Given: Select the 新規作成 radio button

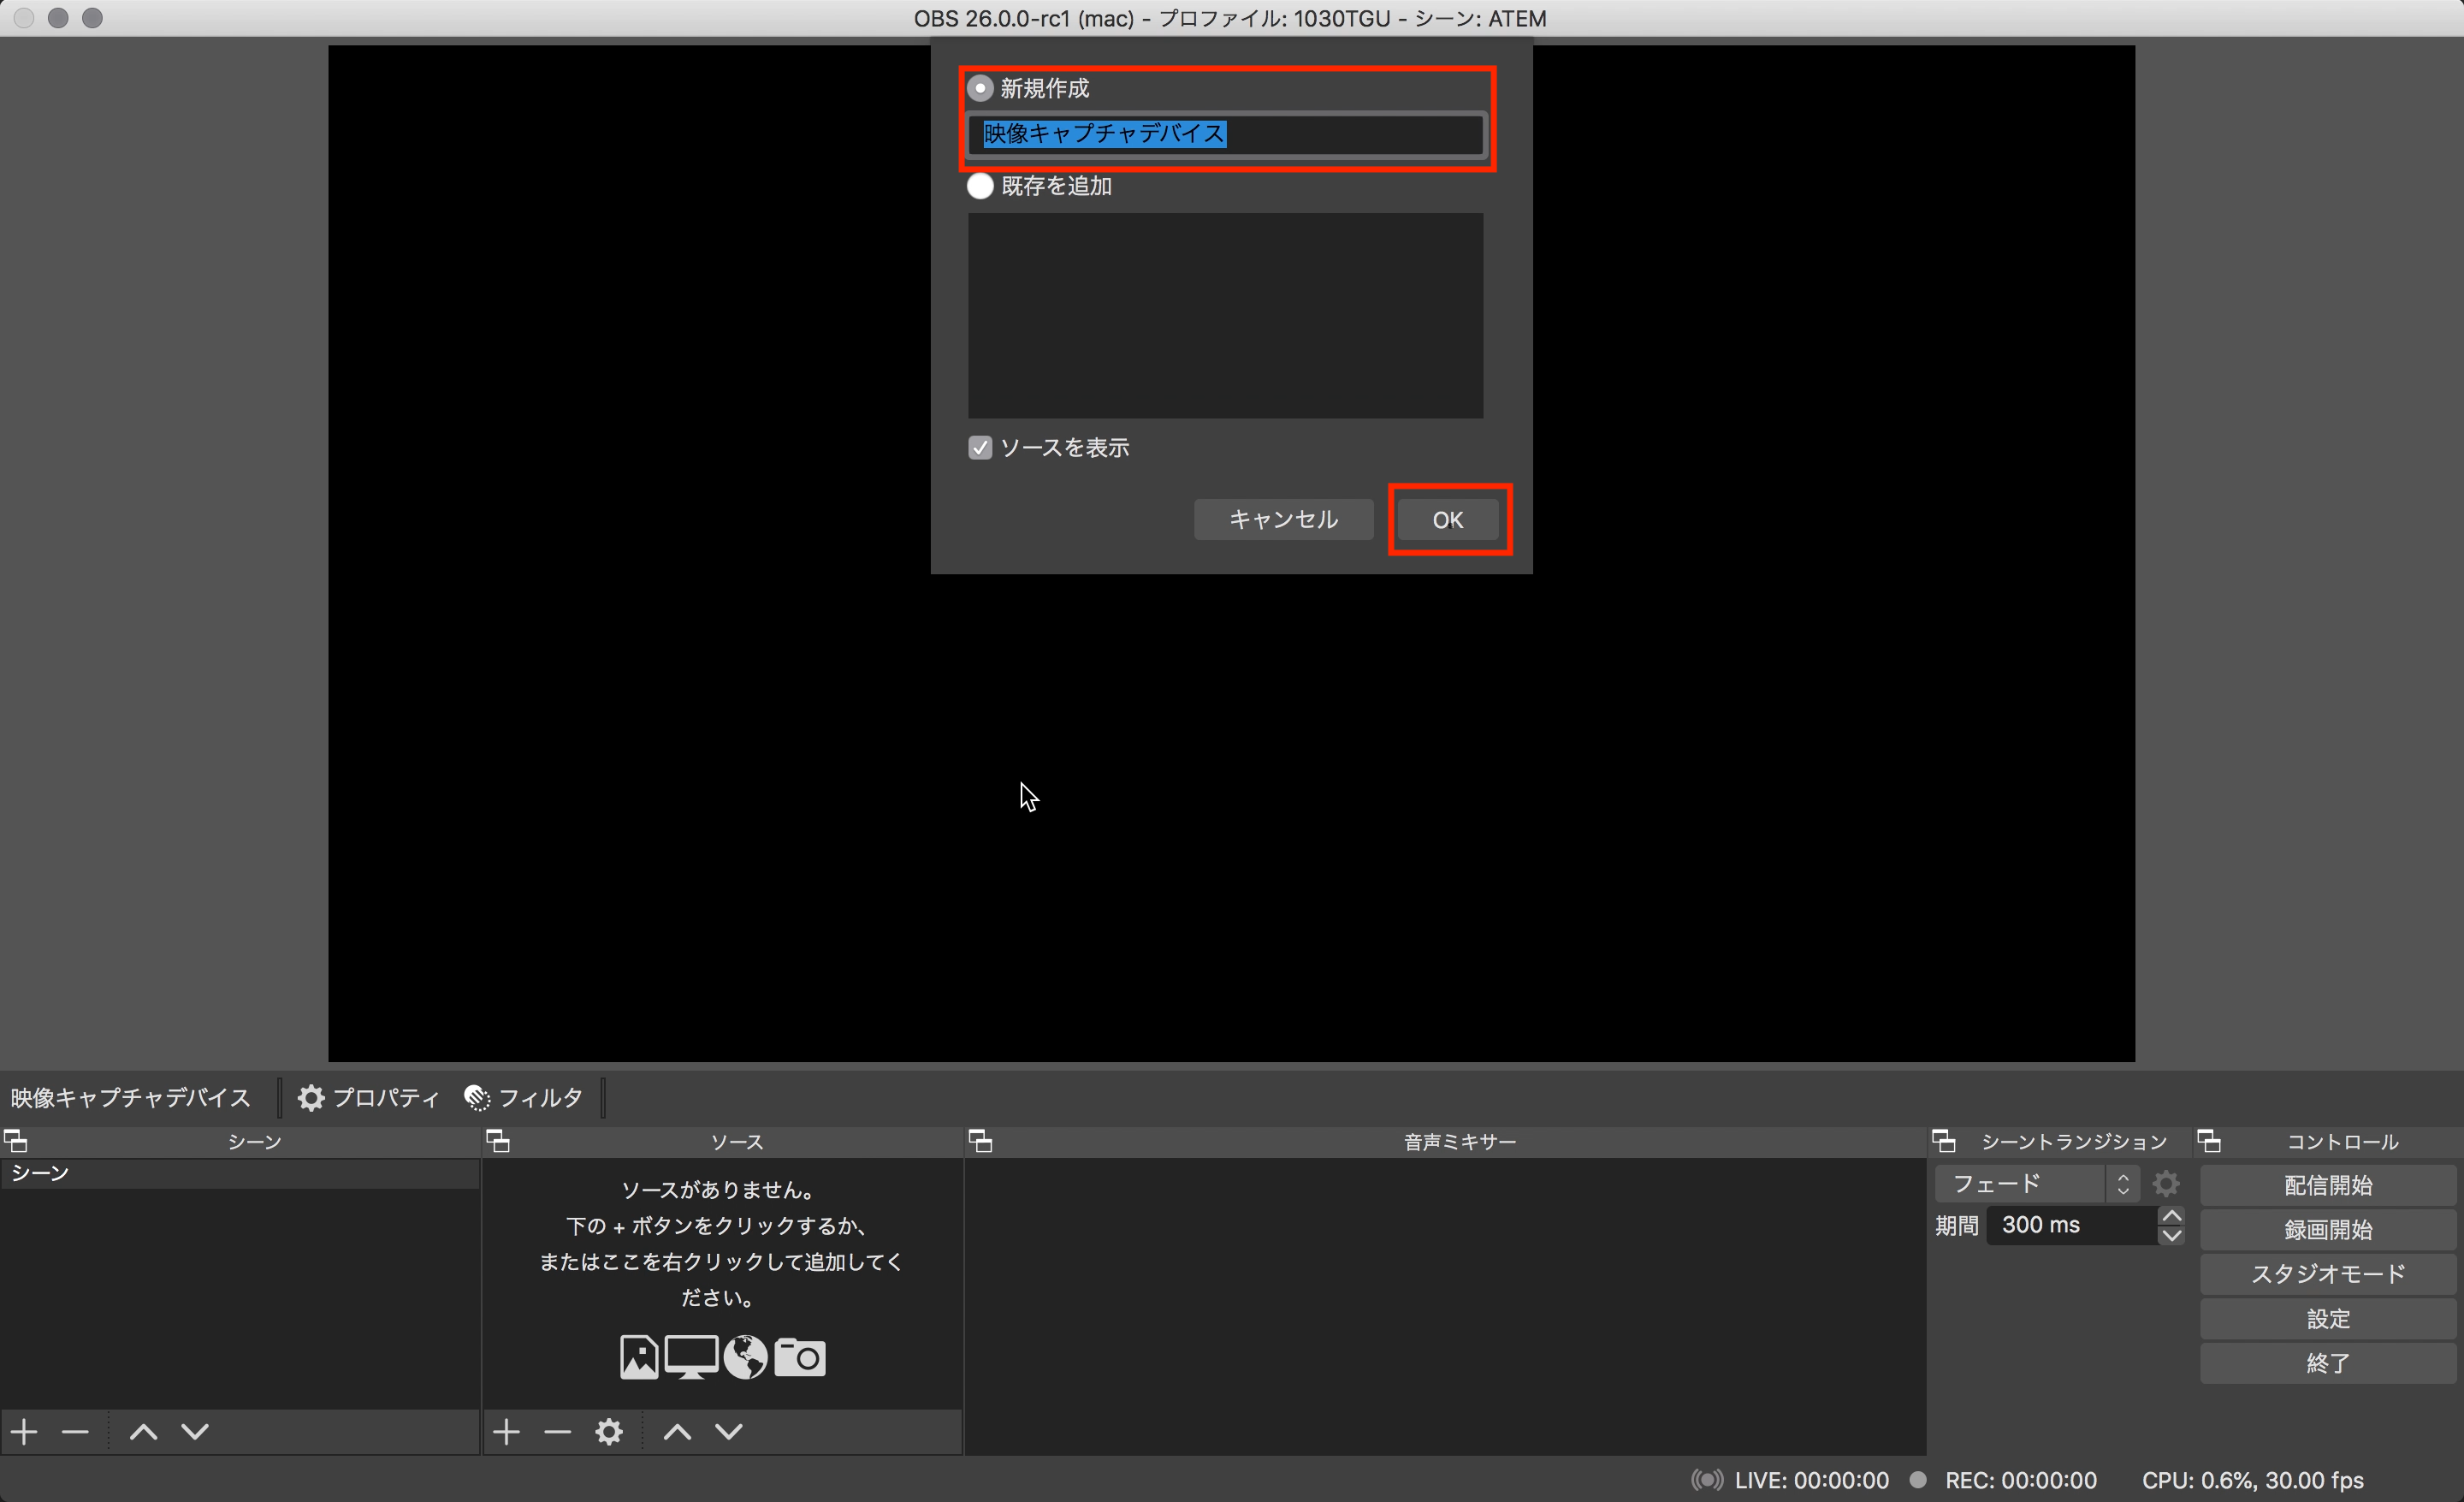Looking at the screenshot, I should tap(980, 88).
